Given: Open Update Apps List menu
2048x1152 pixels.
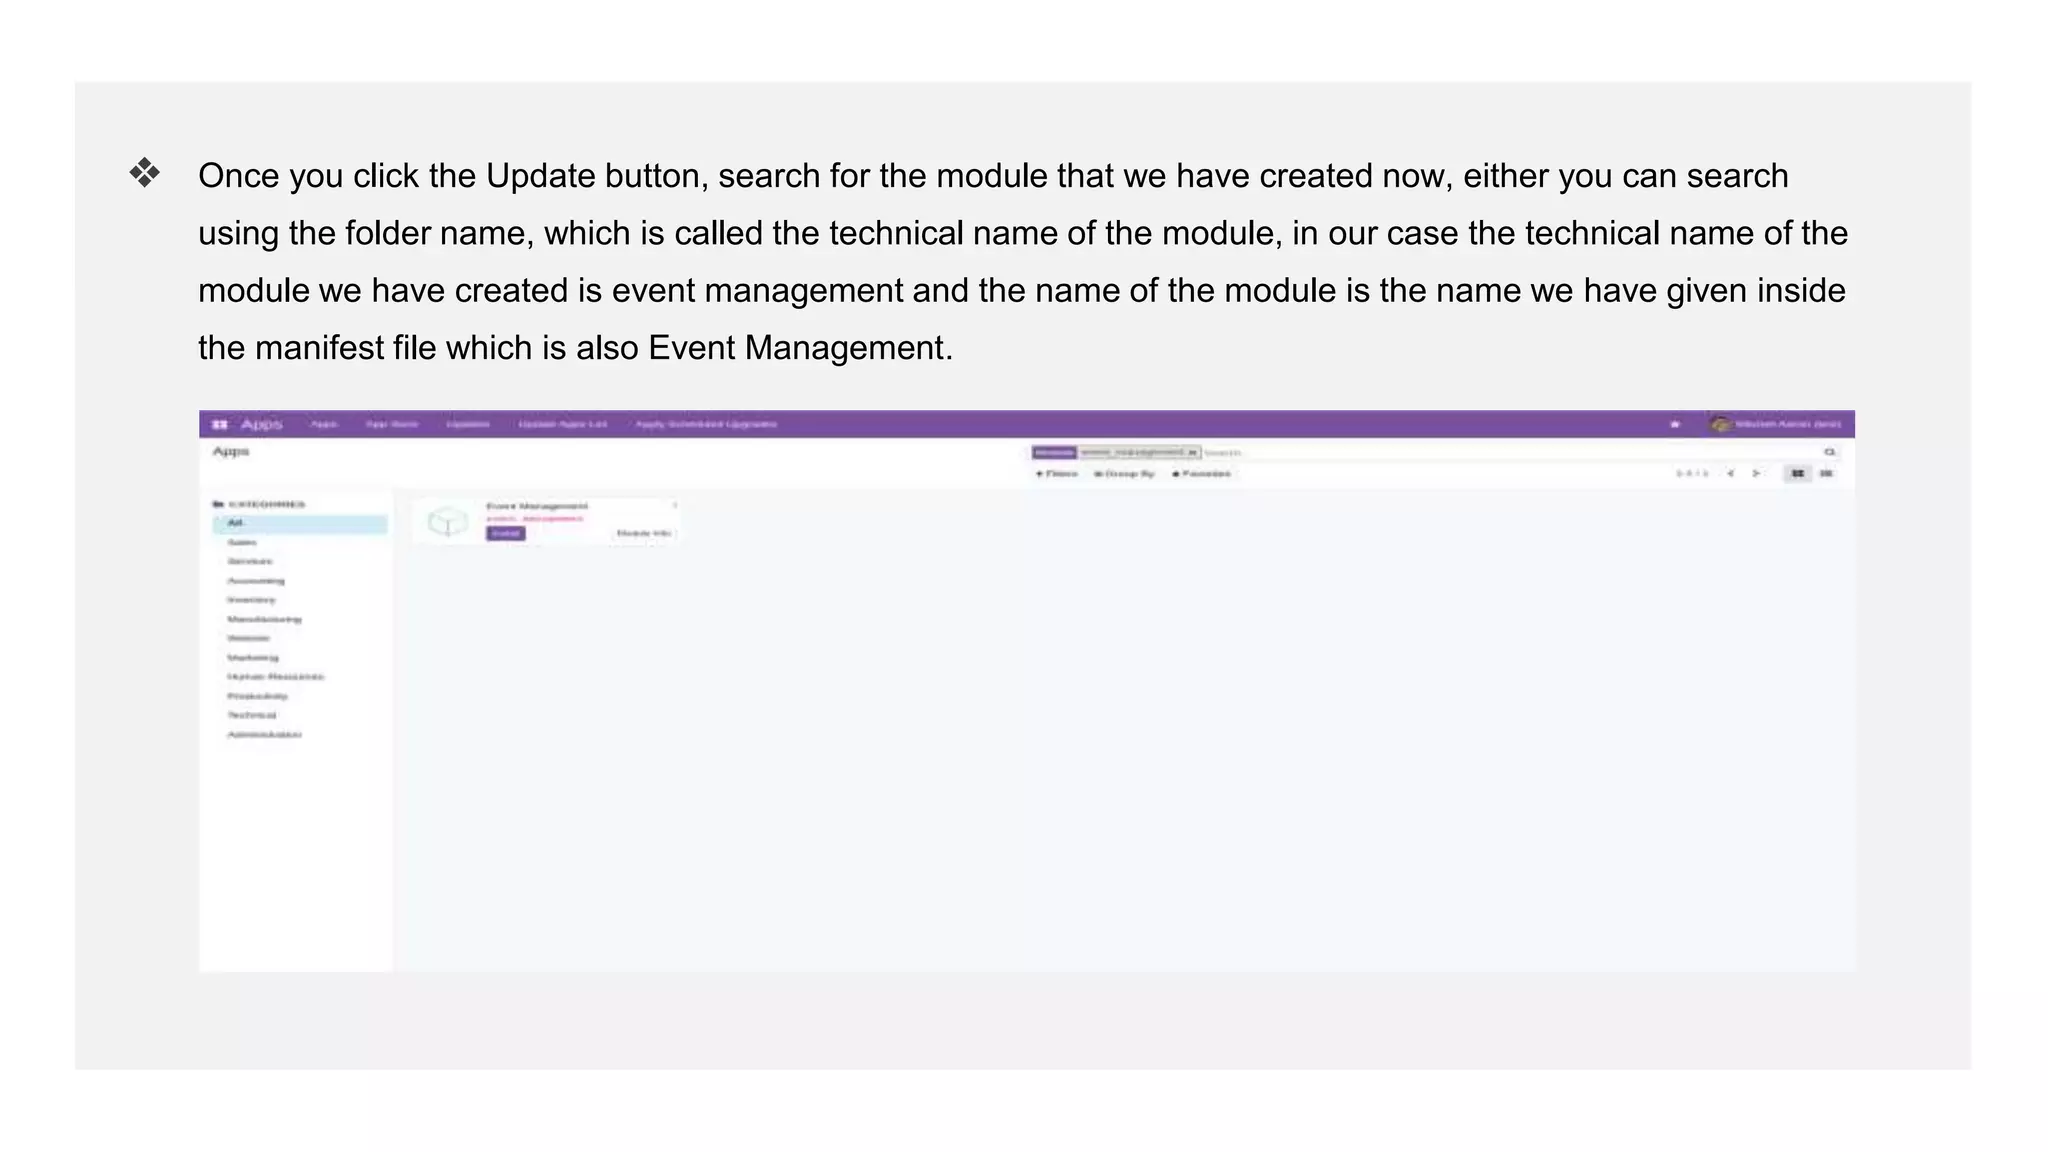Looking at the screenshot, I should point(562,424).
